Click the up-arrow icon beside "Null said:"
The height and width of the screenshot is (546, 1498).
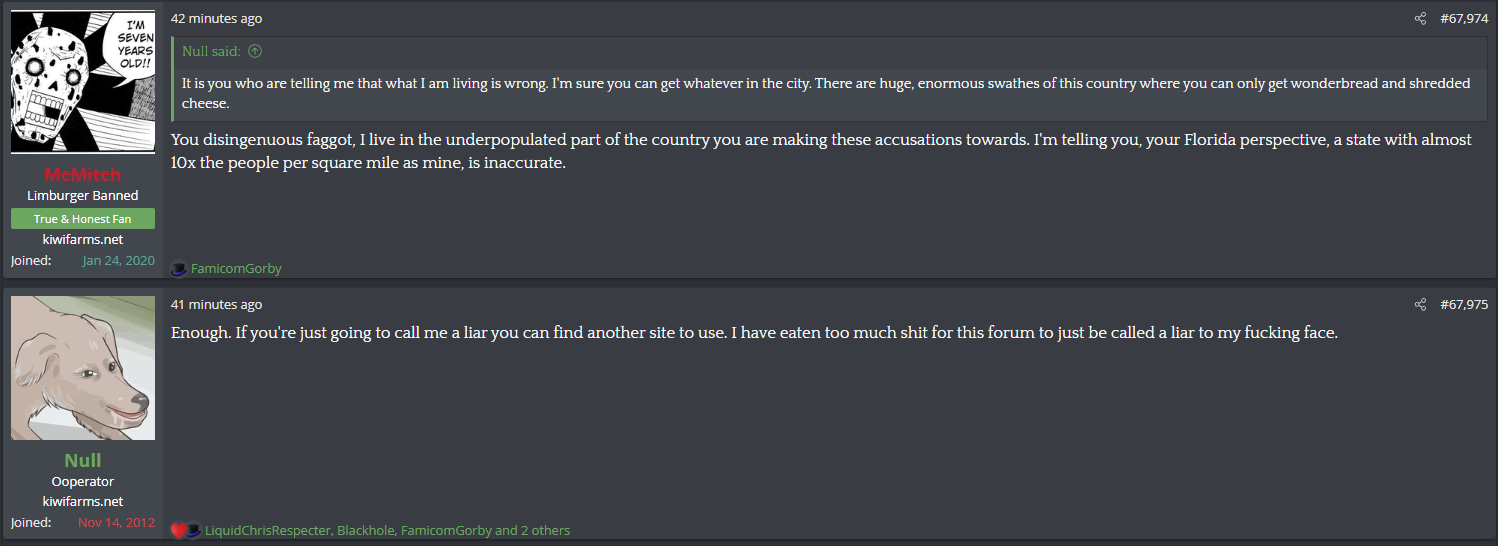point(255,51)
